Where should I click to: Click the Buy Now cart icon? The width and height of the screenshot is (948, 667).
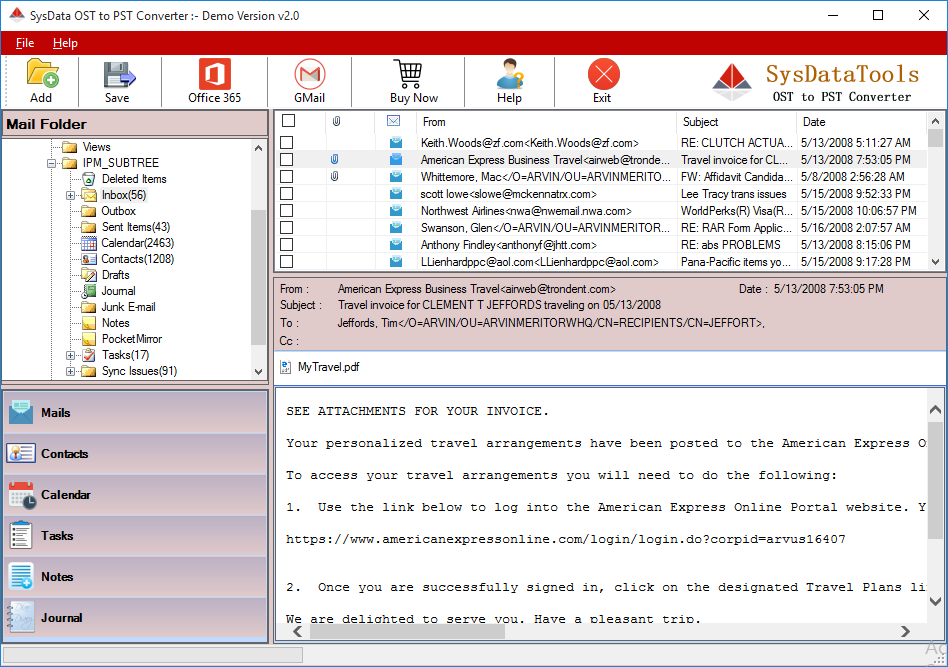(x=409, y=74)
